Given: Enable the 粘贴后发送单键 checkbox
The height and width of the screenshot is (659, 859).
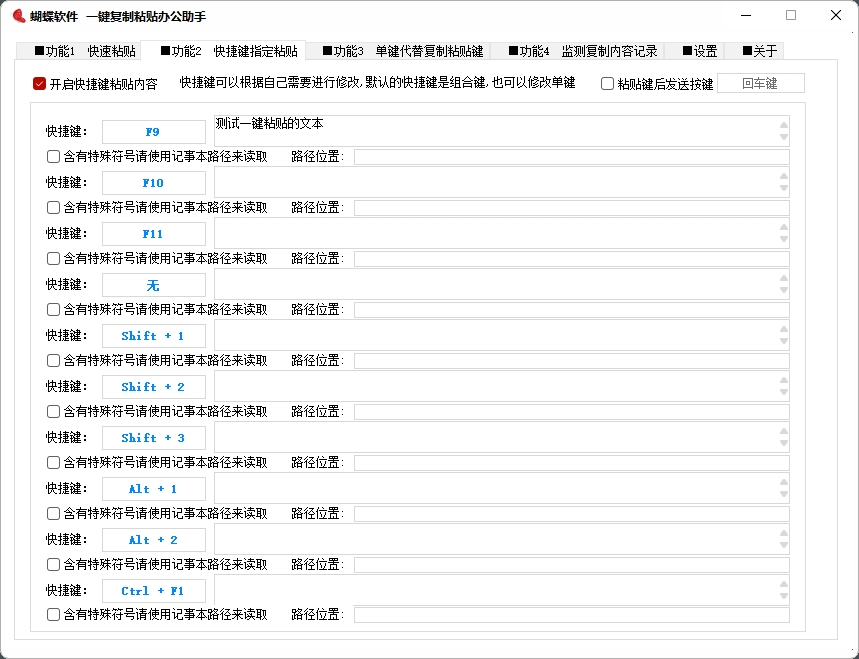Looking at the screenshot, I should (x=606, y=83).
